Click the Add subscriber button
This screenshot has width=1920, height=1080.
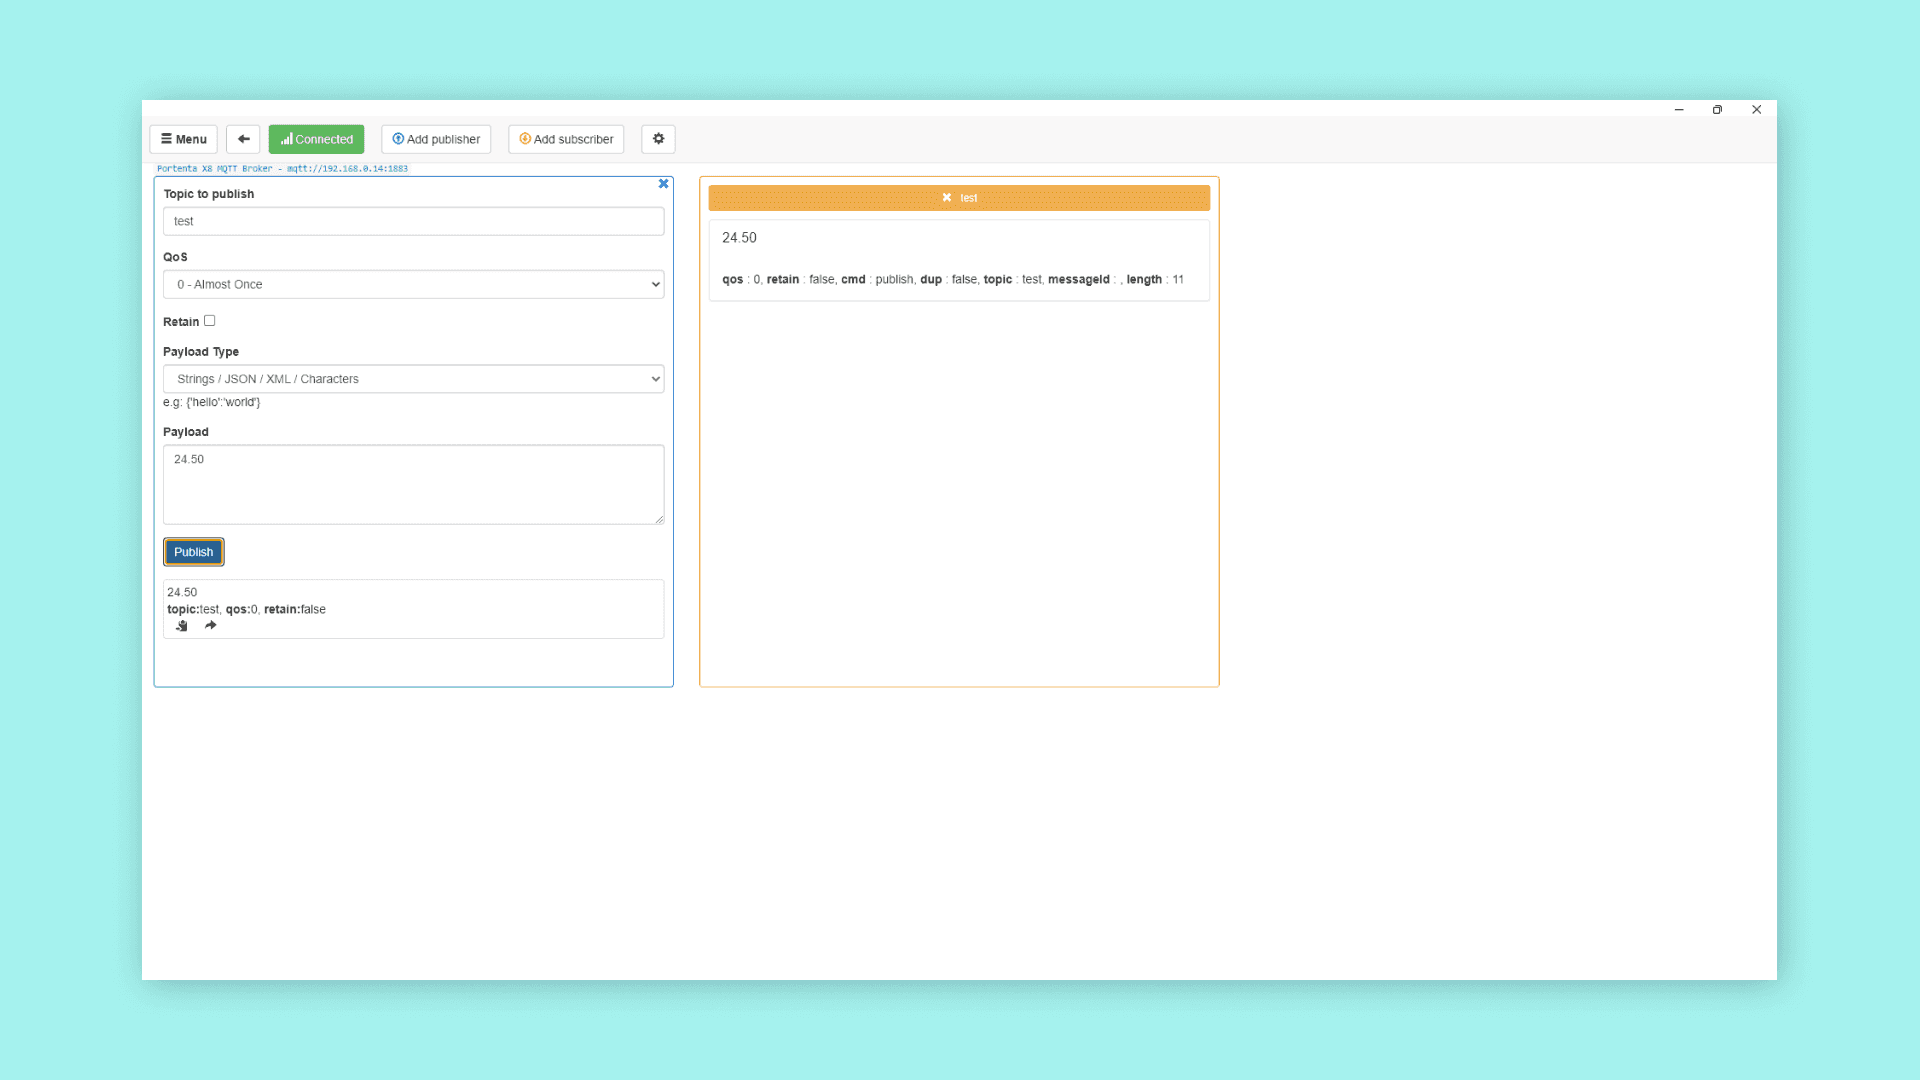pyautogui.click(x=566, y=139)
